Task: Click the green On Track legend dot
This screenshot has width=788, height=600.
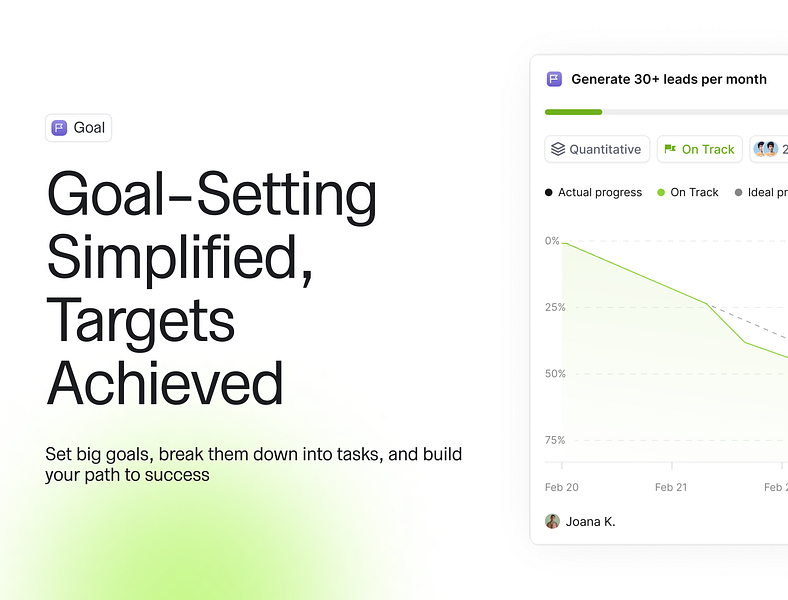Action: point(661,192)
